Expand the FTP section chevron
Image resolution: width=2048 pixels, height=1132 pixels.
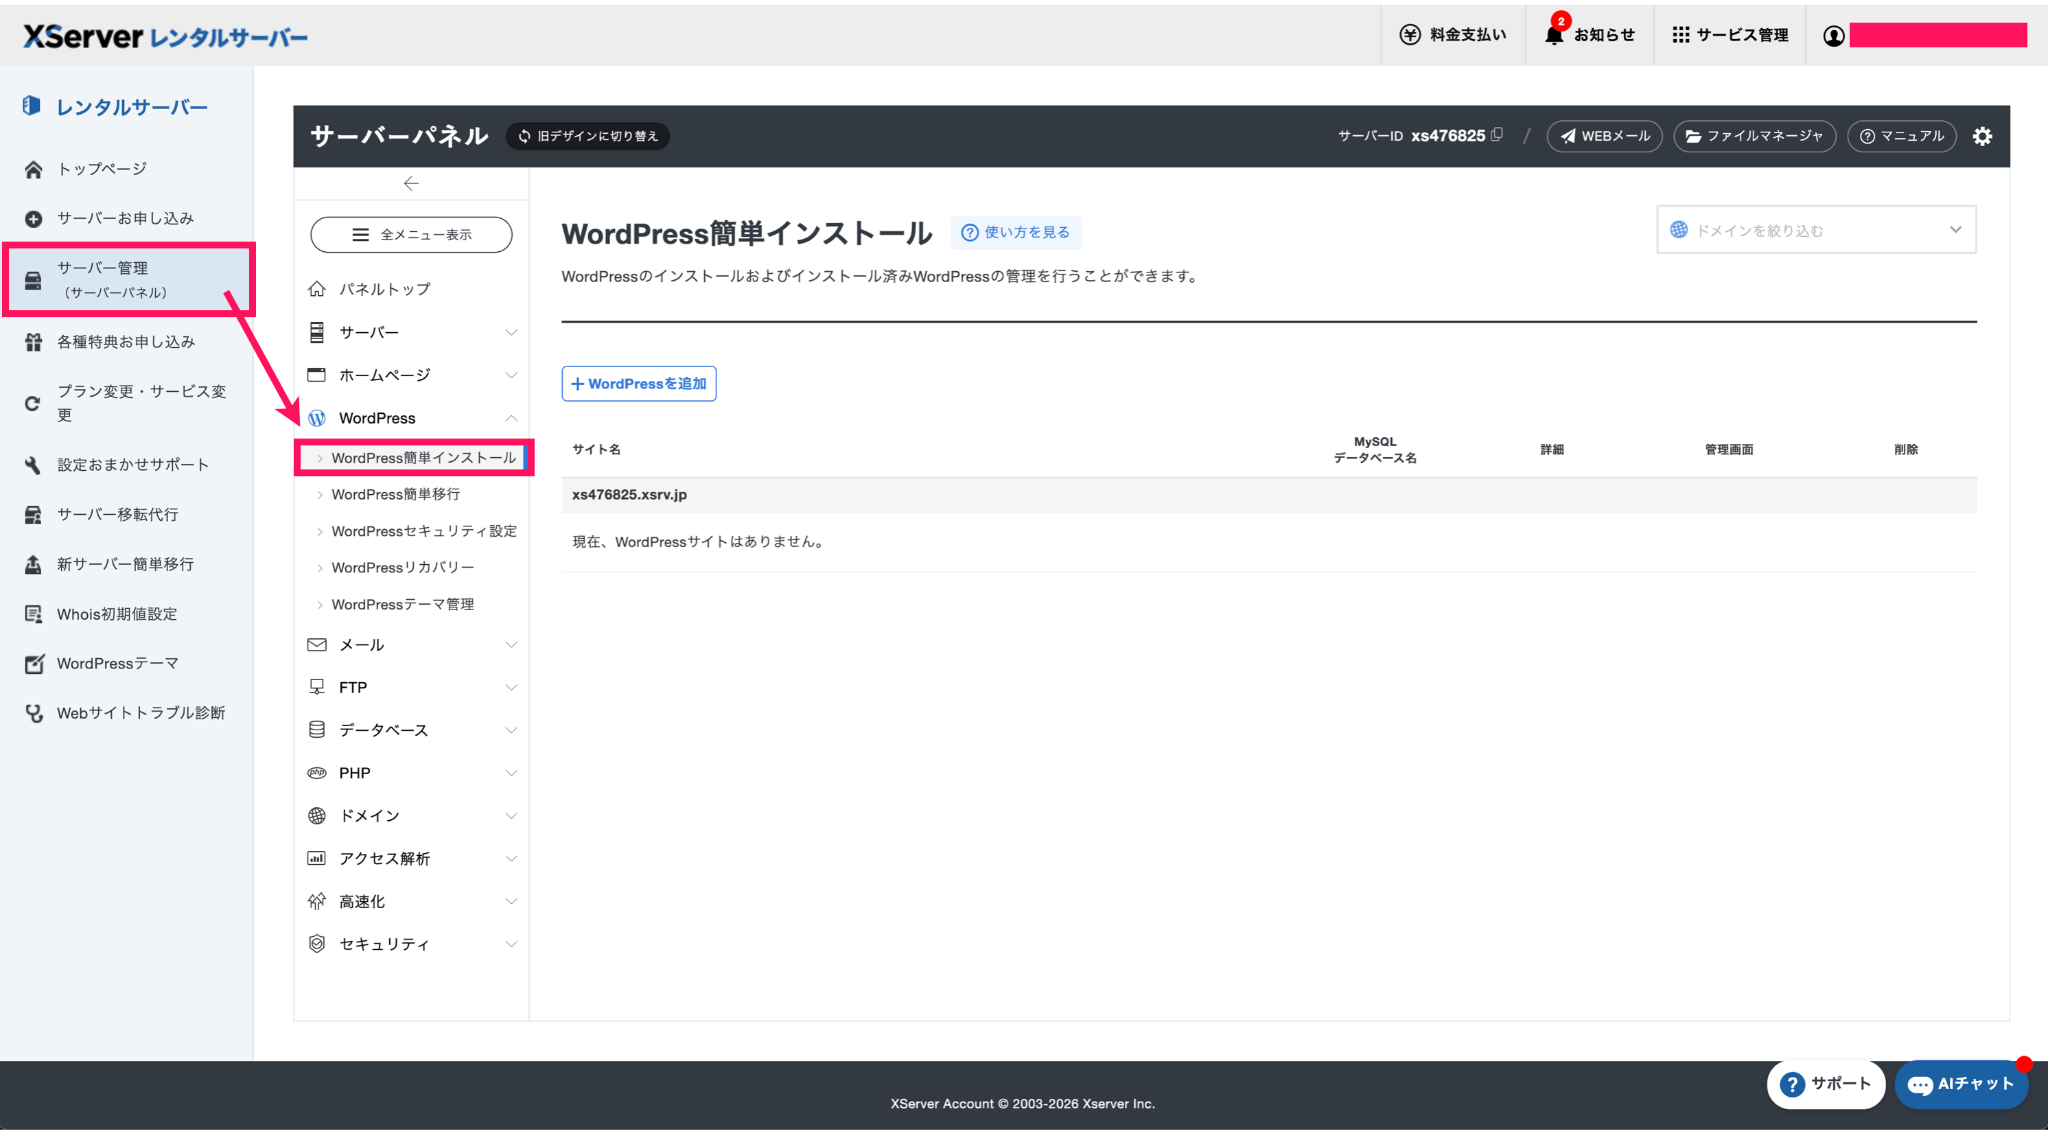511,688
